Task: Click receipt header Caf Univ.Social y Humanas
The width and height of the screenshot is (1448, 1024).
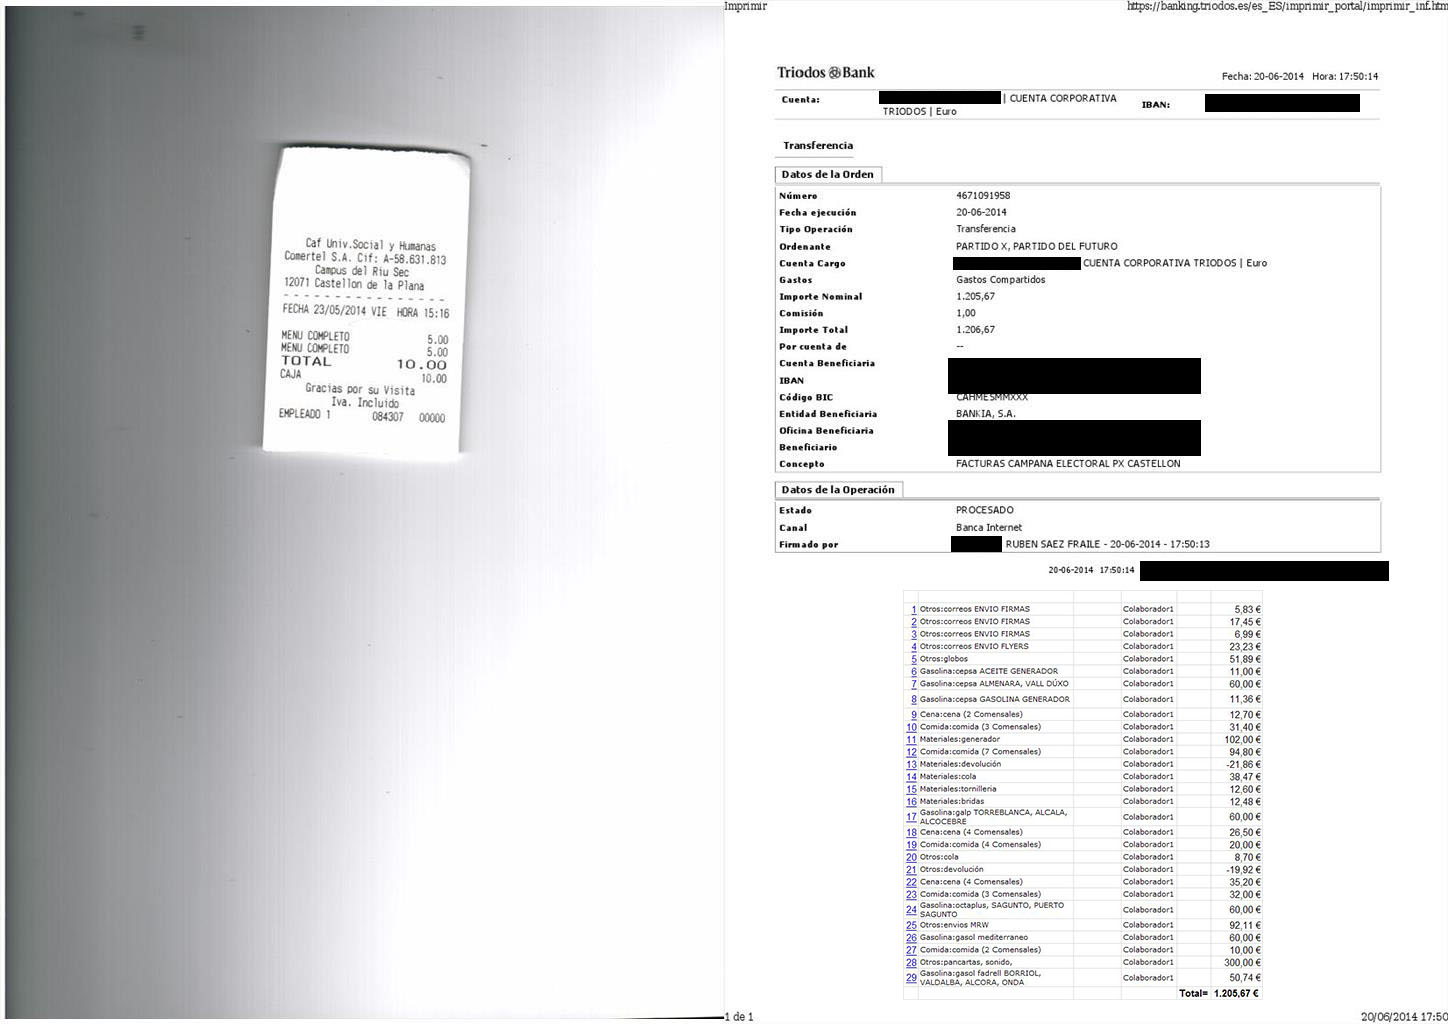Action: (370, 245)
